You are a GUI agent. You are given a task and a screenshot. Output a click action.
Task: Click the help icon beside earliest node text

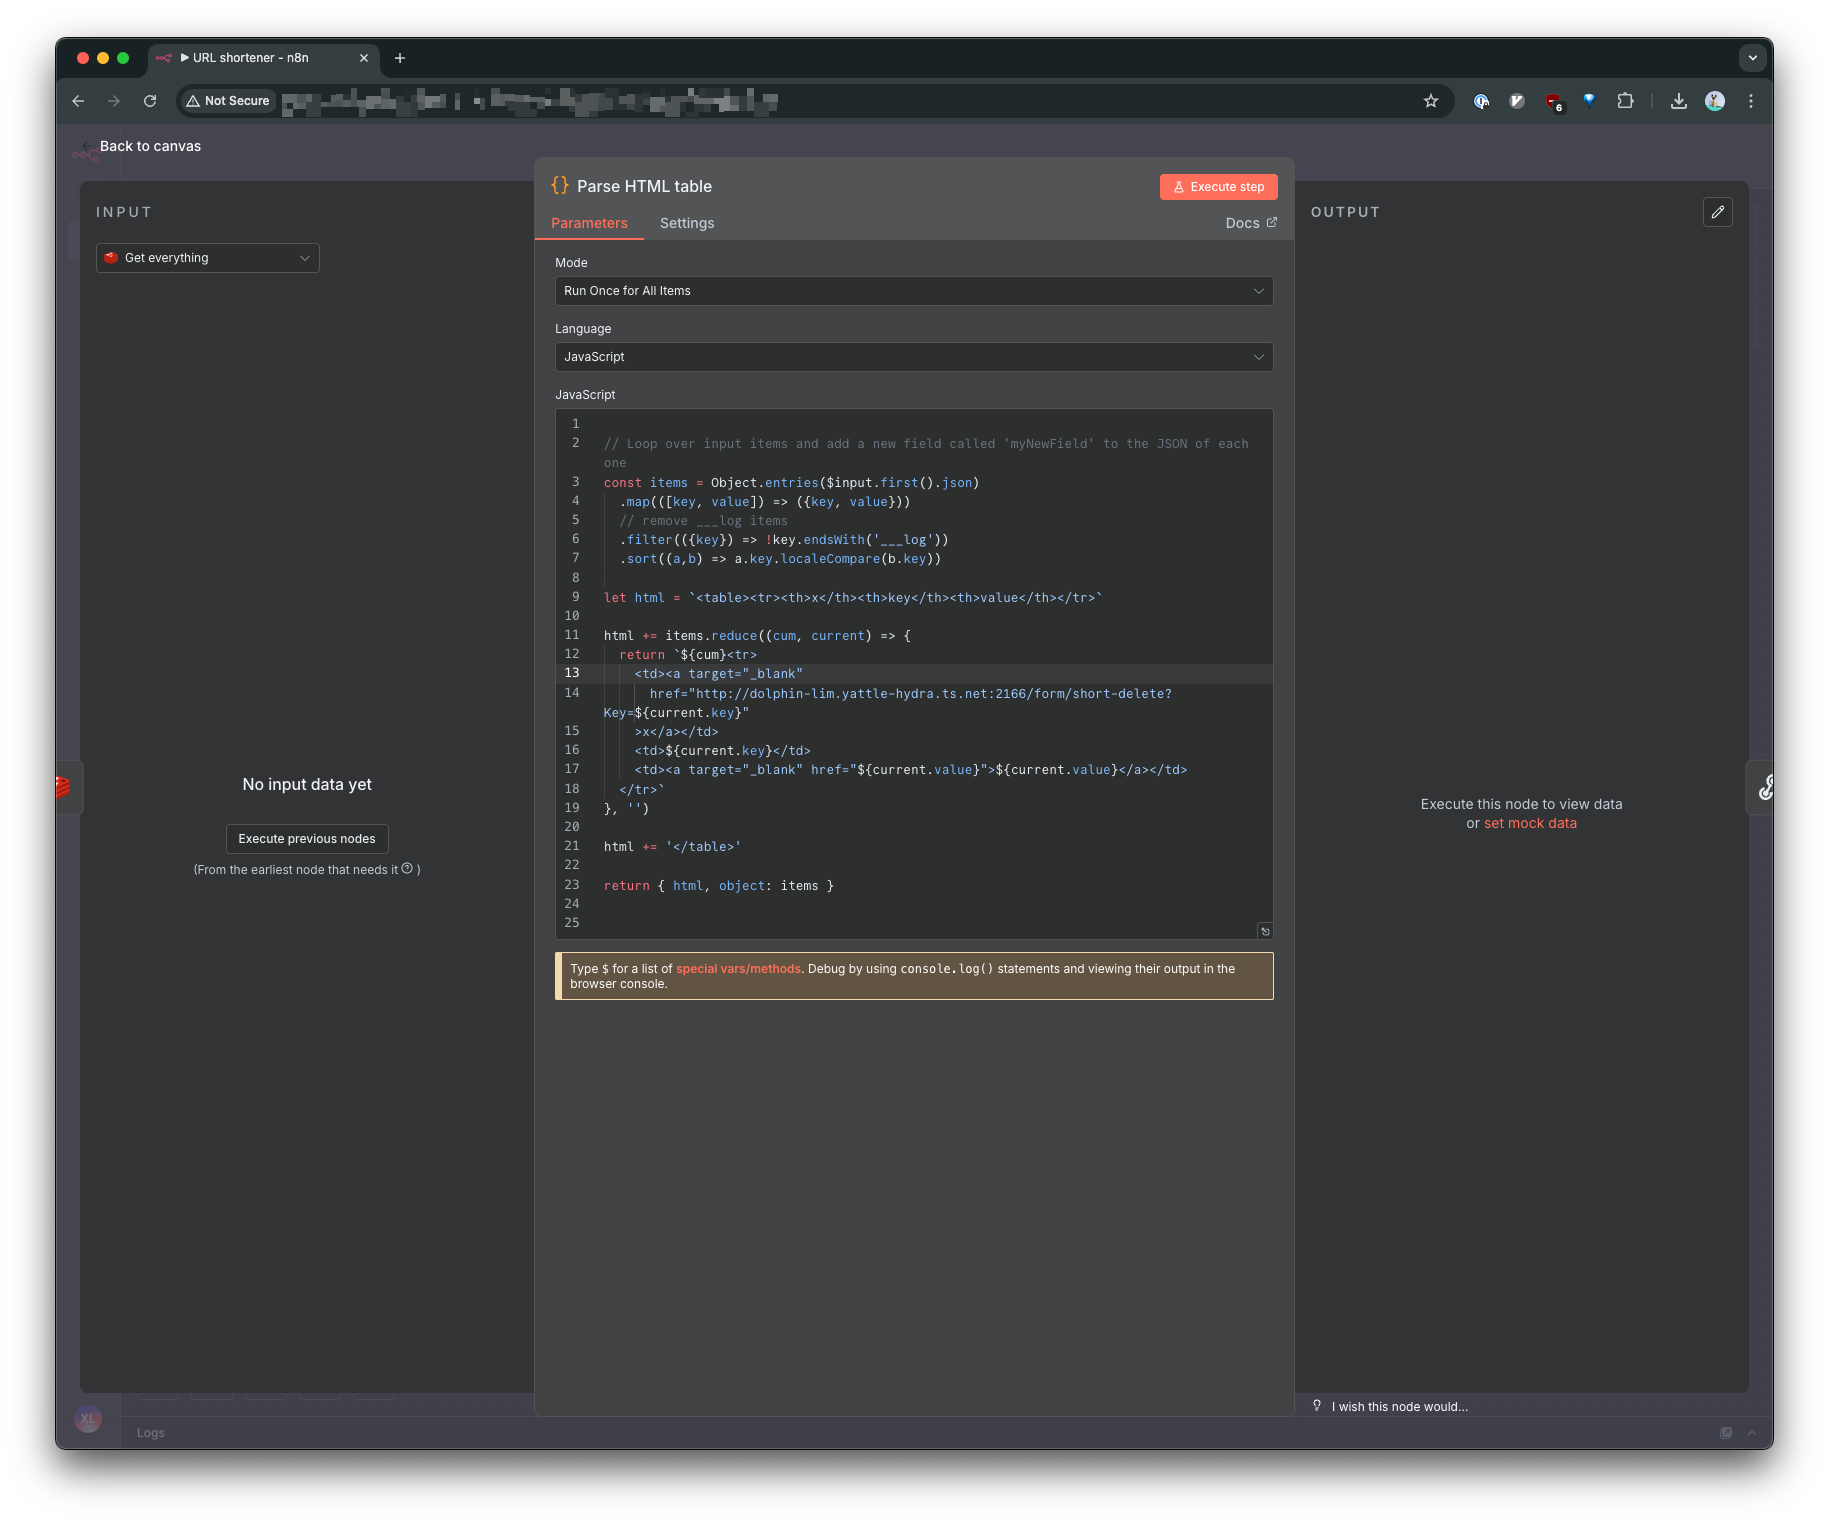tap(407, 869)
